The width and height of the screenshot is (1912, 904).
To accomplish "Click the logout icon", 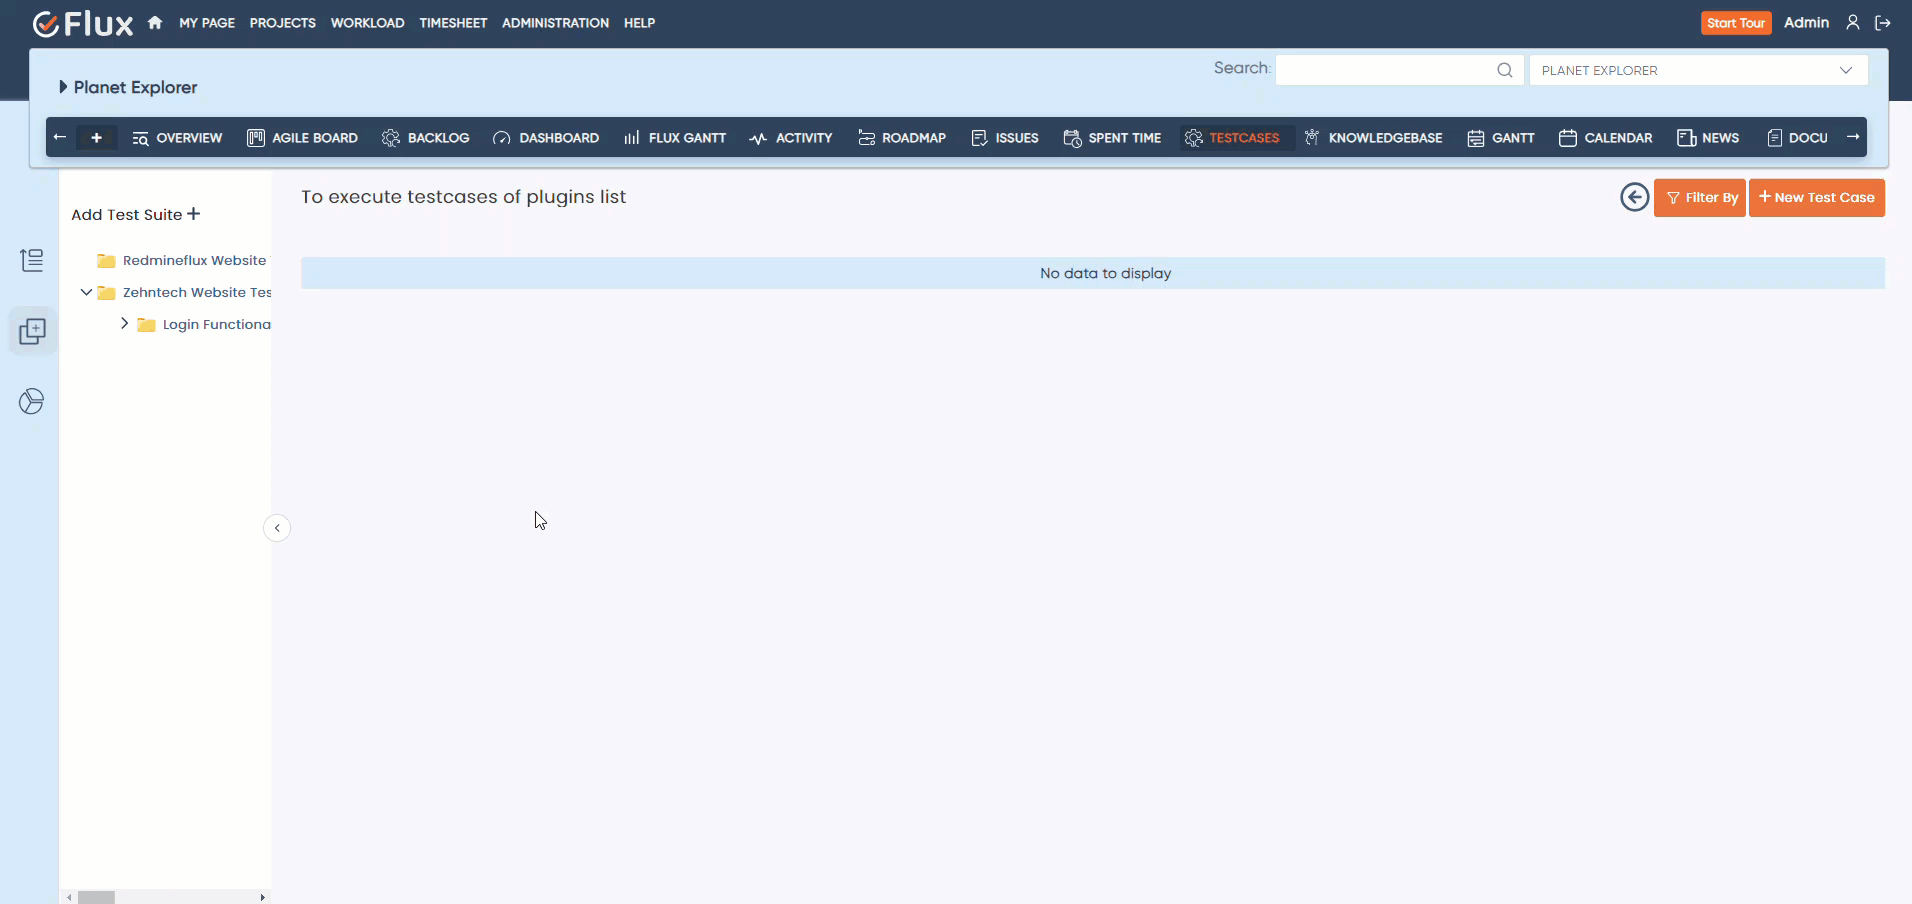I will 1882,23.
